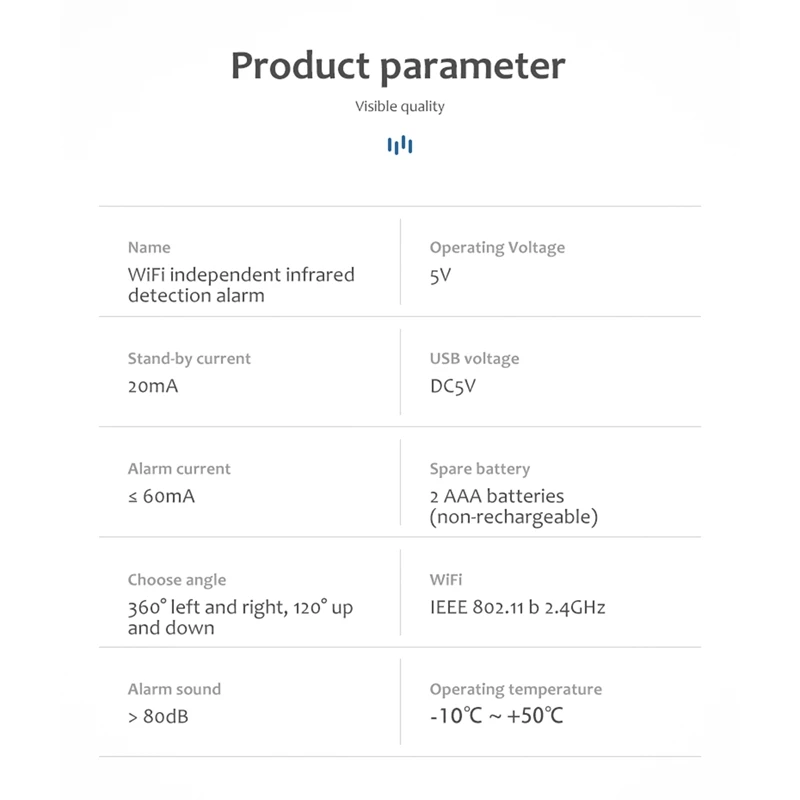Click the "≤ 60mA" value
Screen dimensions: 800x800
pyautogui.click(x=161, y=496)
